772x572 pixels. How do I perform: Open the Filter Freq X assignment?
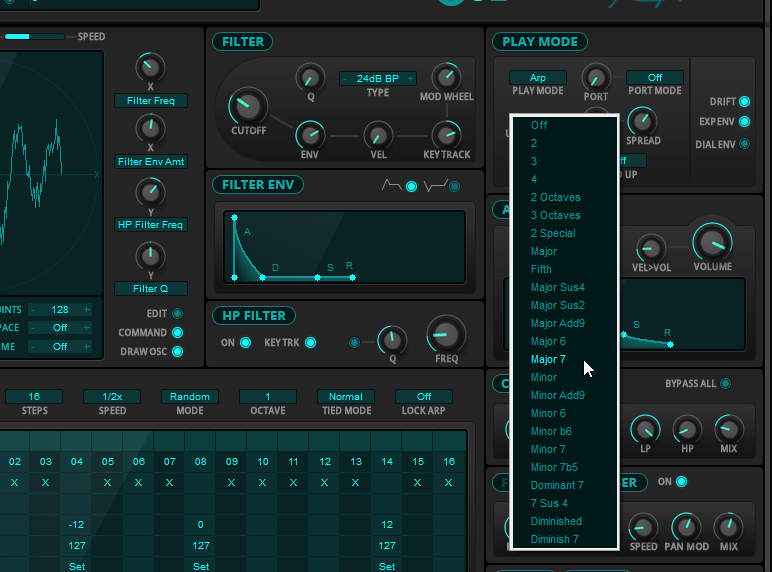151,100
